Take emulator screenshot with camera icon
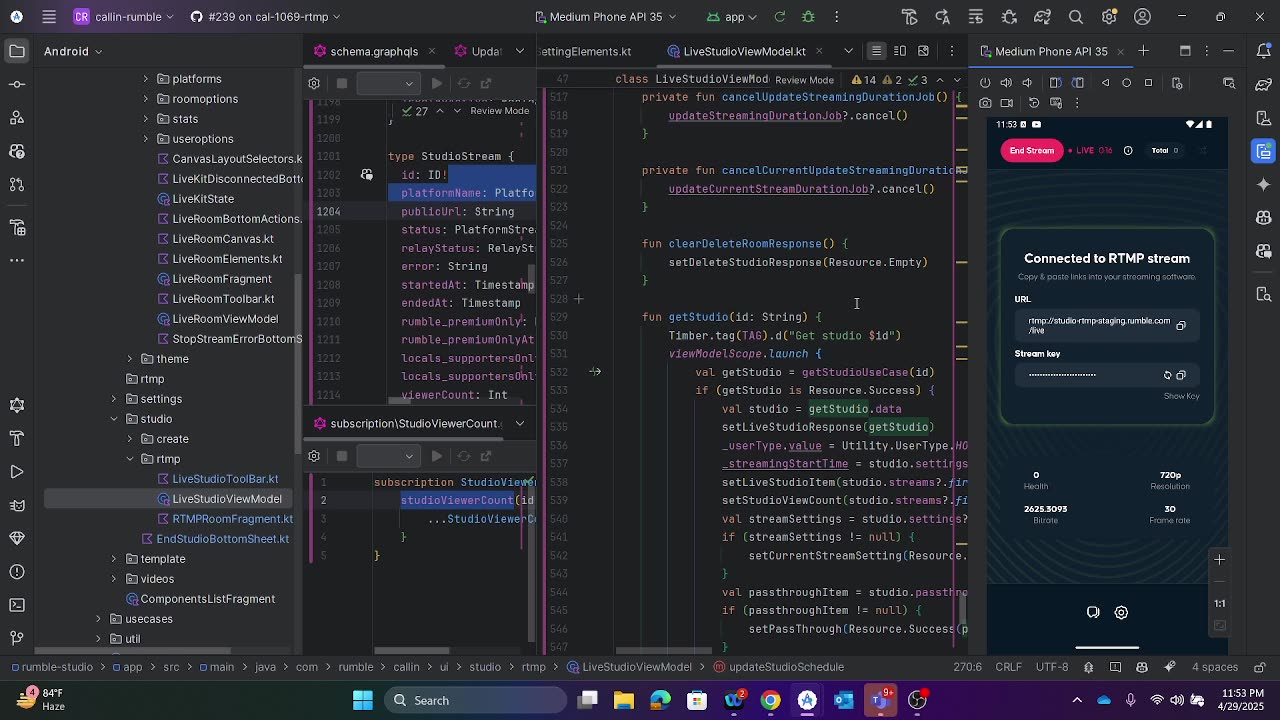This screenshot has width=1280, height=720. (985, 102)
